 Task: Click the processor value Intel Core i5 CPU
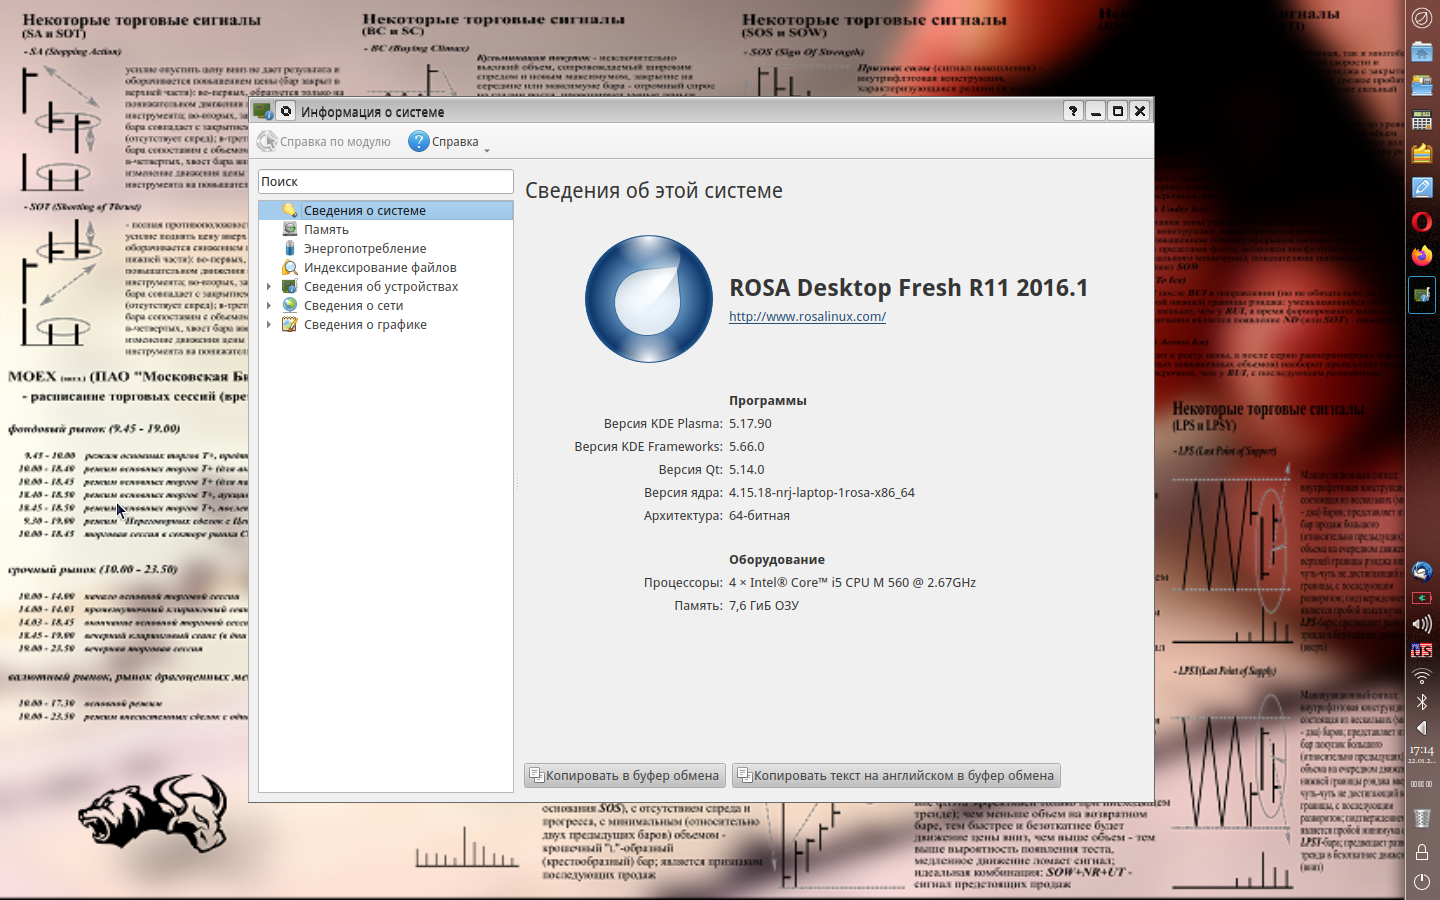(852, 583)
